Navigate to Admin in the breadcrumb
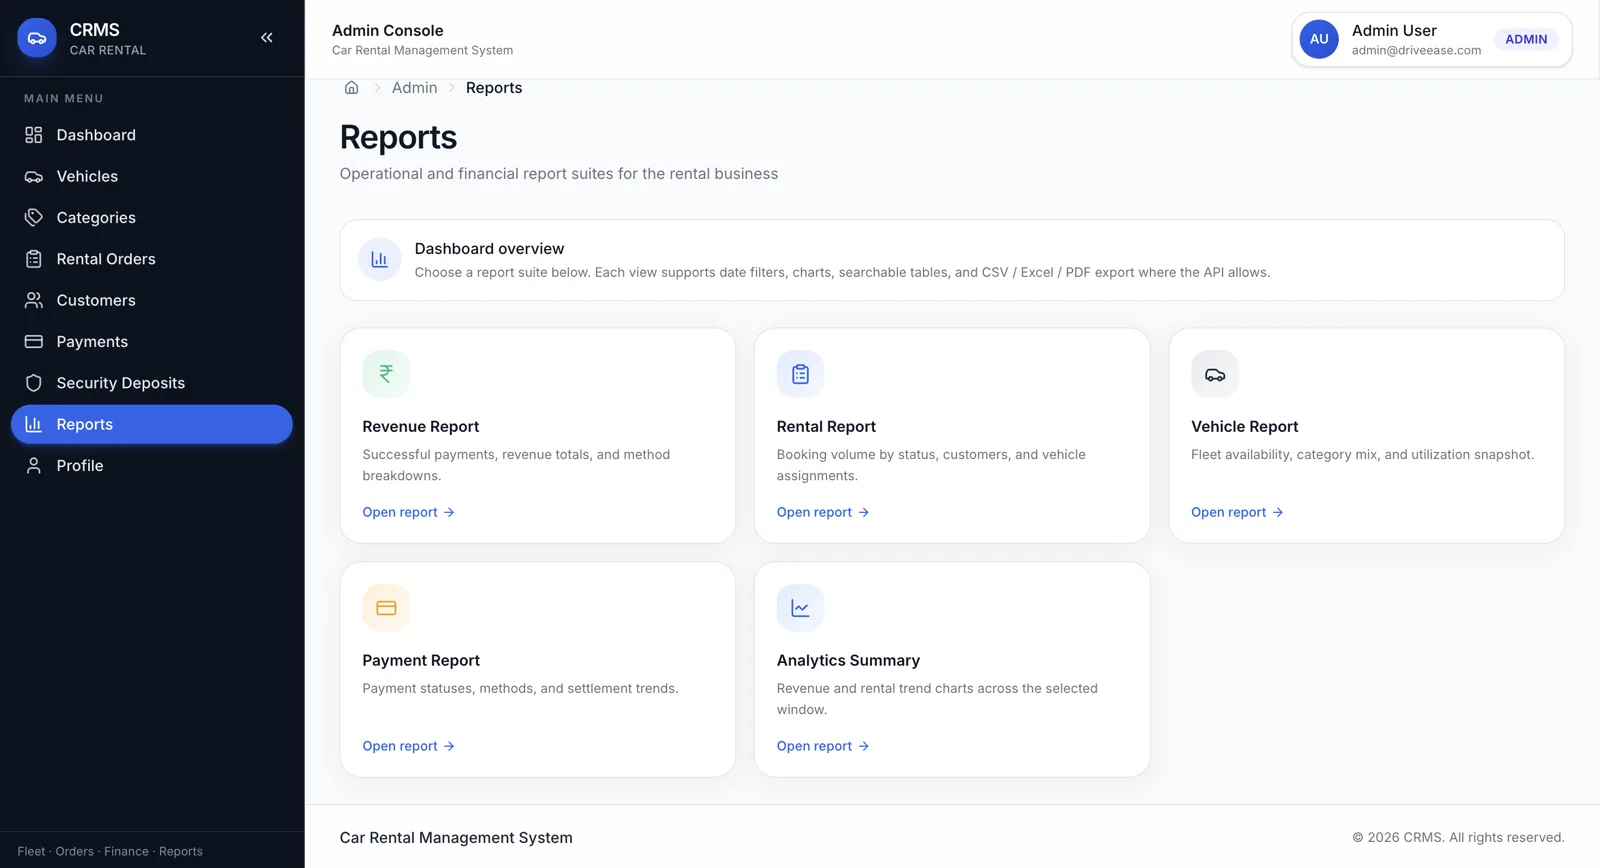This screenshot has width=1600, height=868. [415, 88]
